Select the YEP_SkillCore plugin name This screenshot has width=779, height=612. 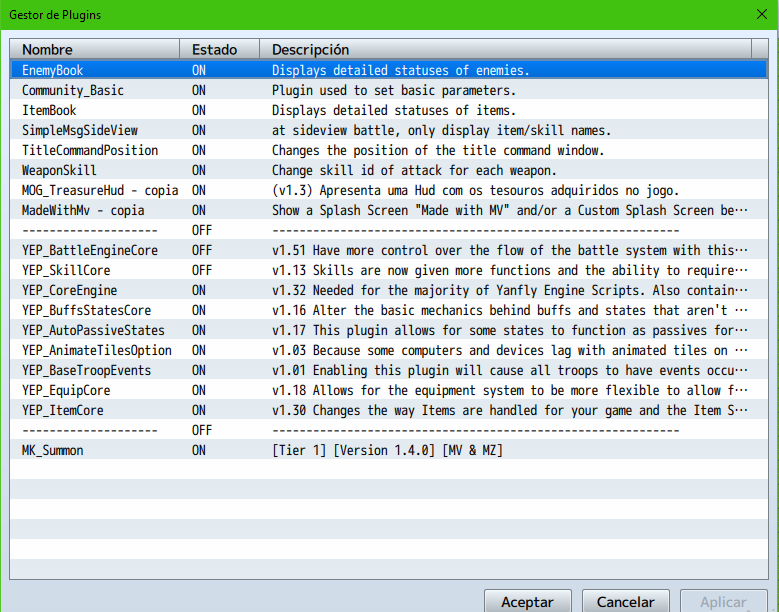click(x=66, y=270)
